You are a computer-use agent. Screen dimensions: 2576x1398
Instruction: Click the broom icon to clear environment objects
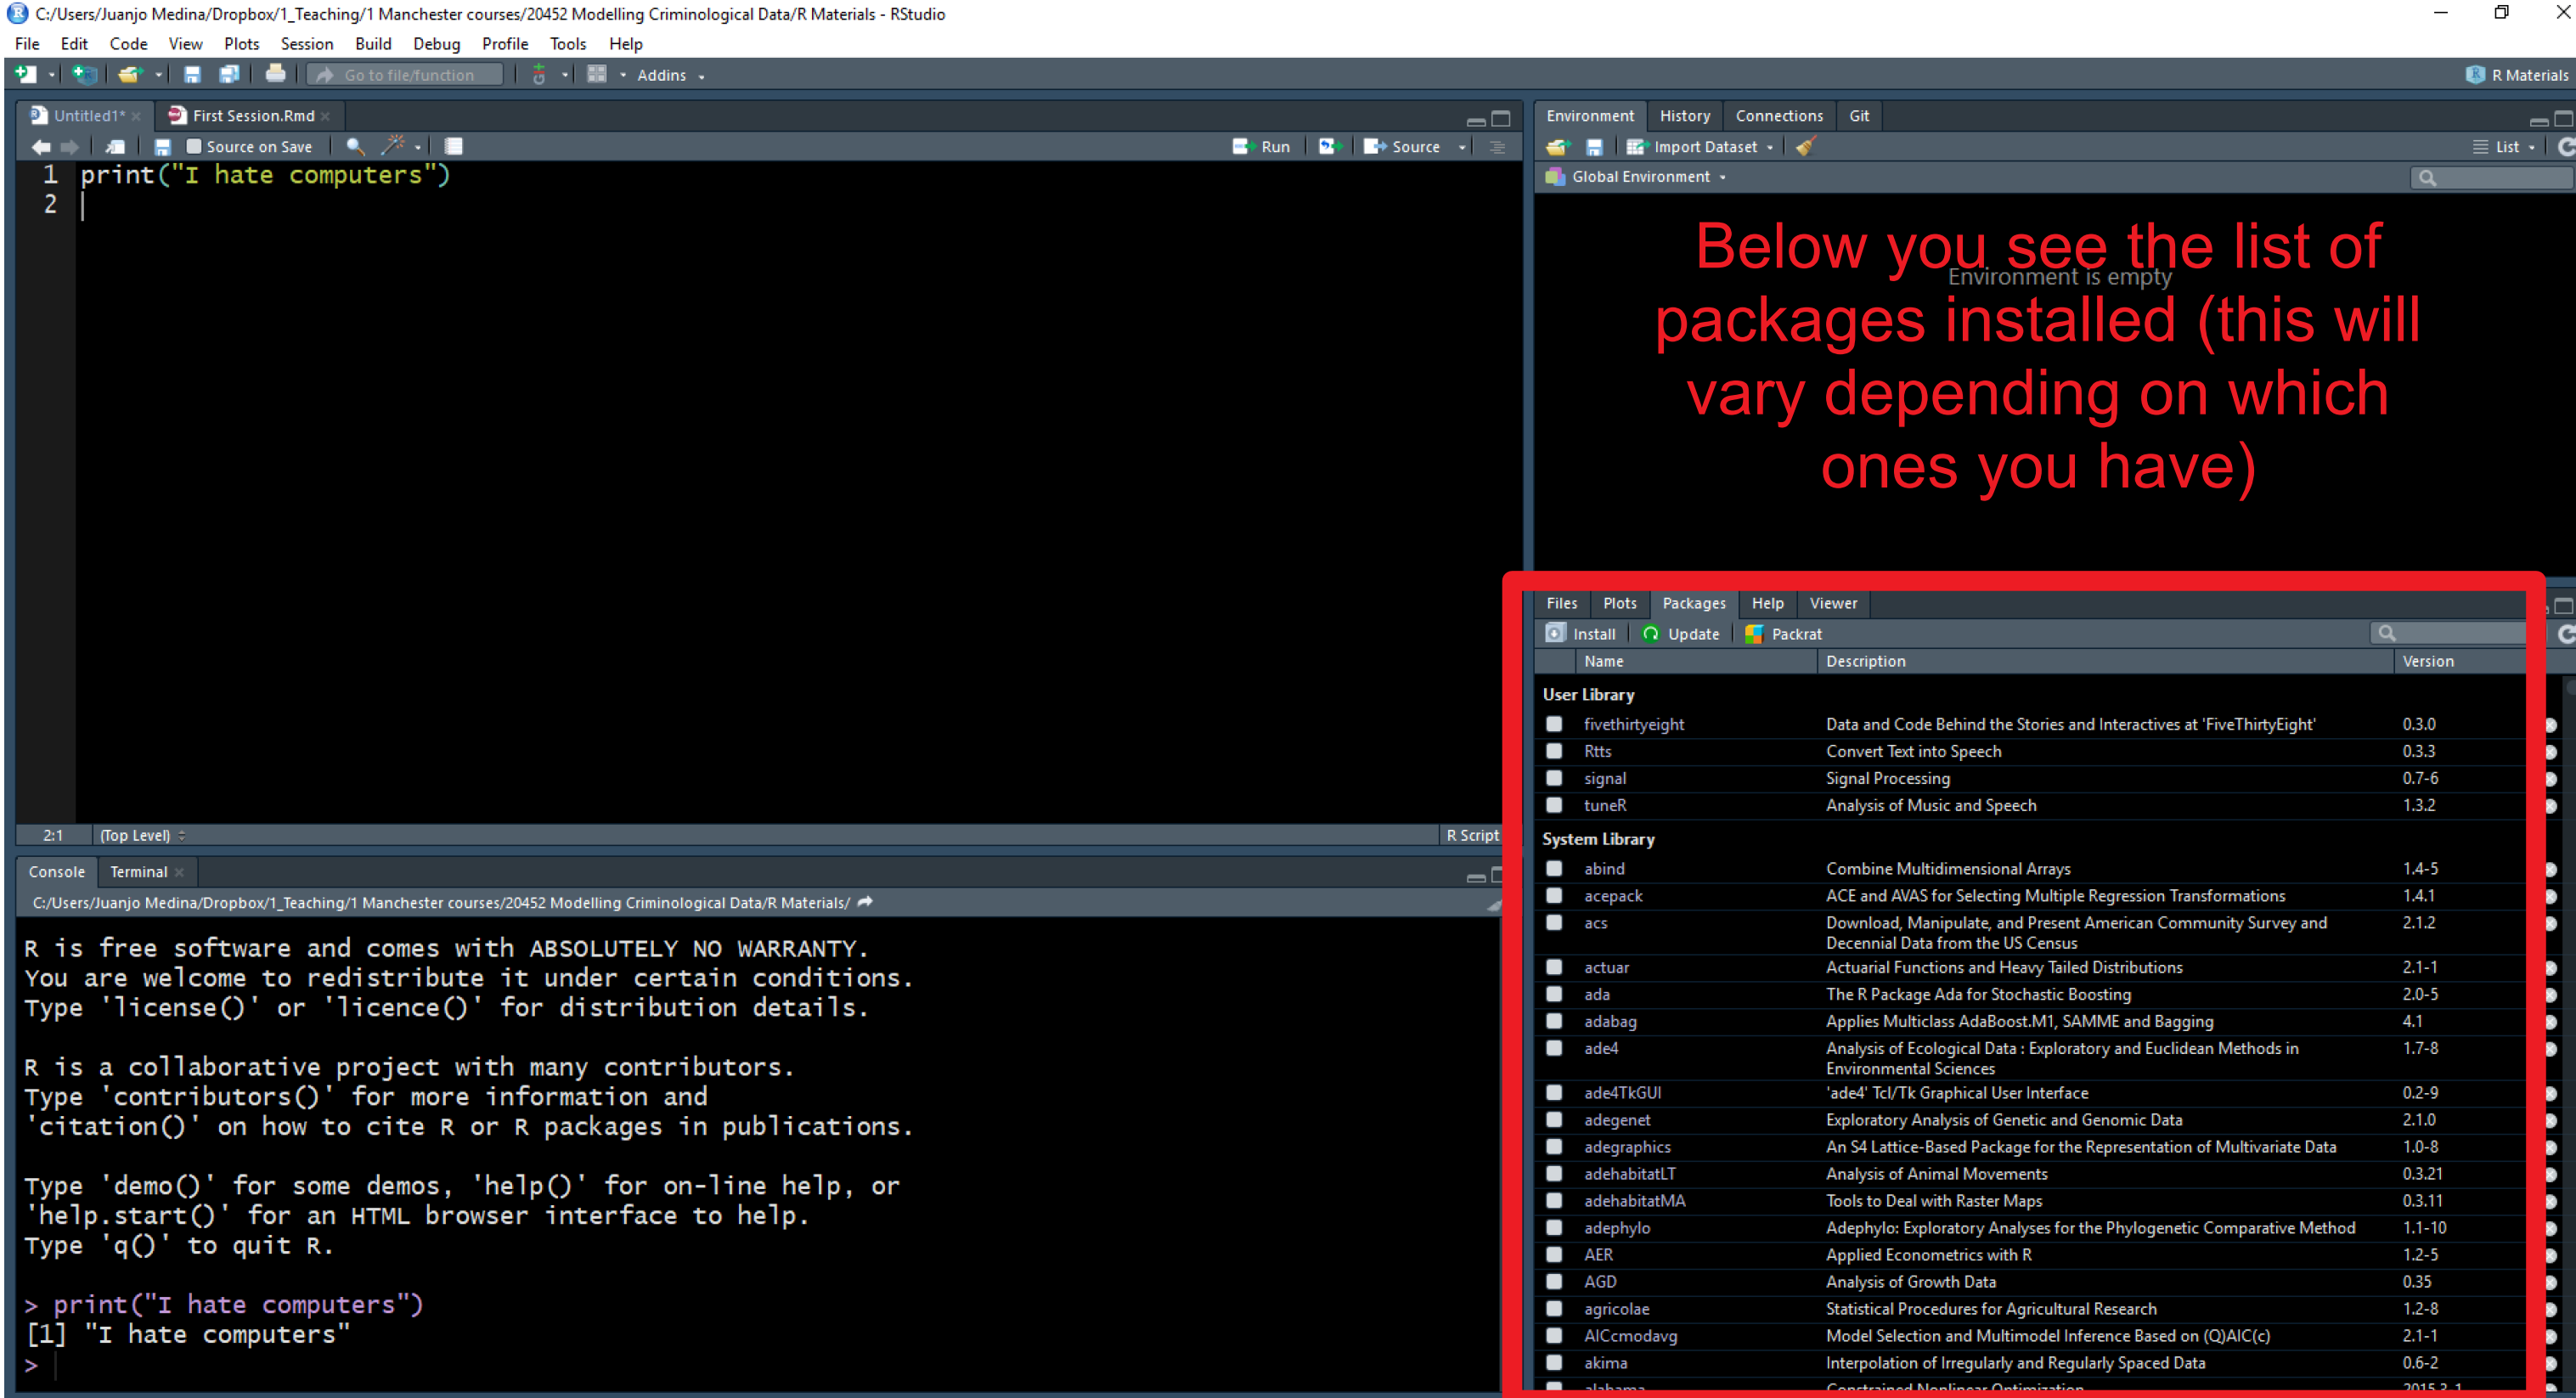tap(1805, 147)
